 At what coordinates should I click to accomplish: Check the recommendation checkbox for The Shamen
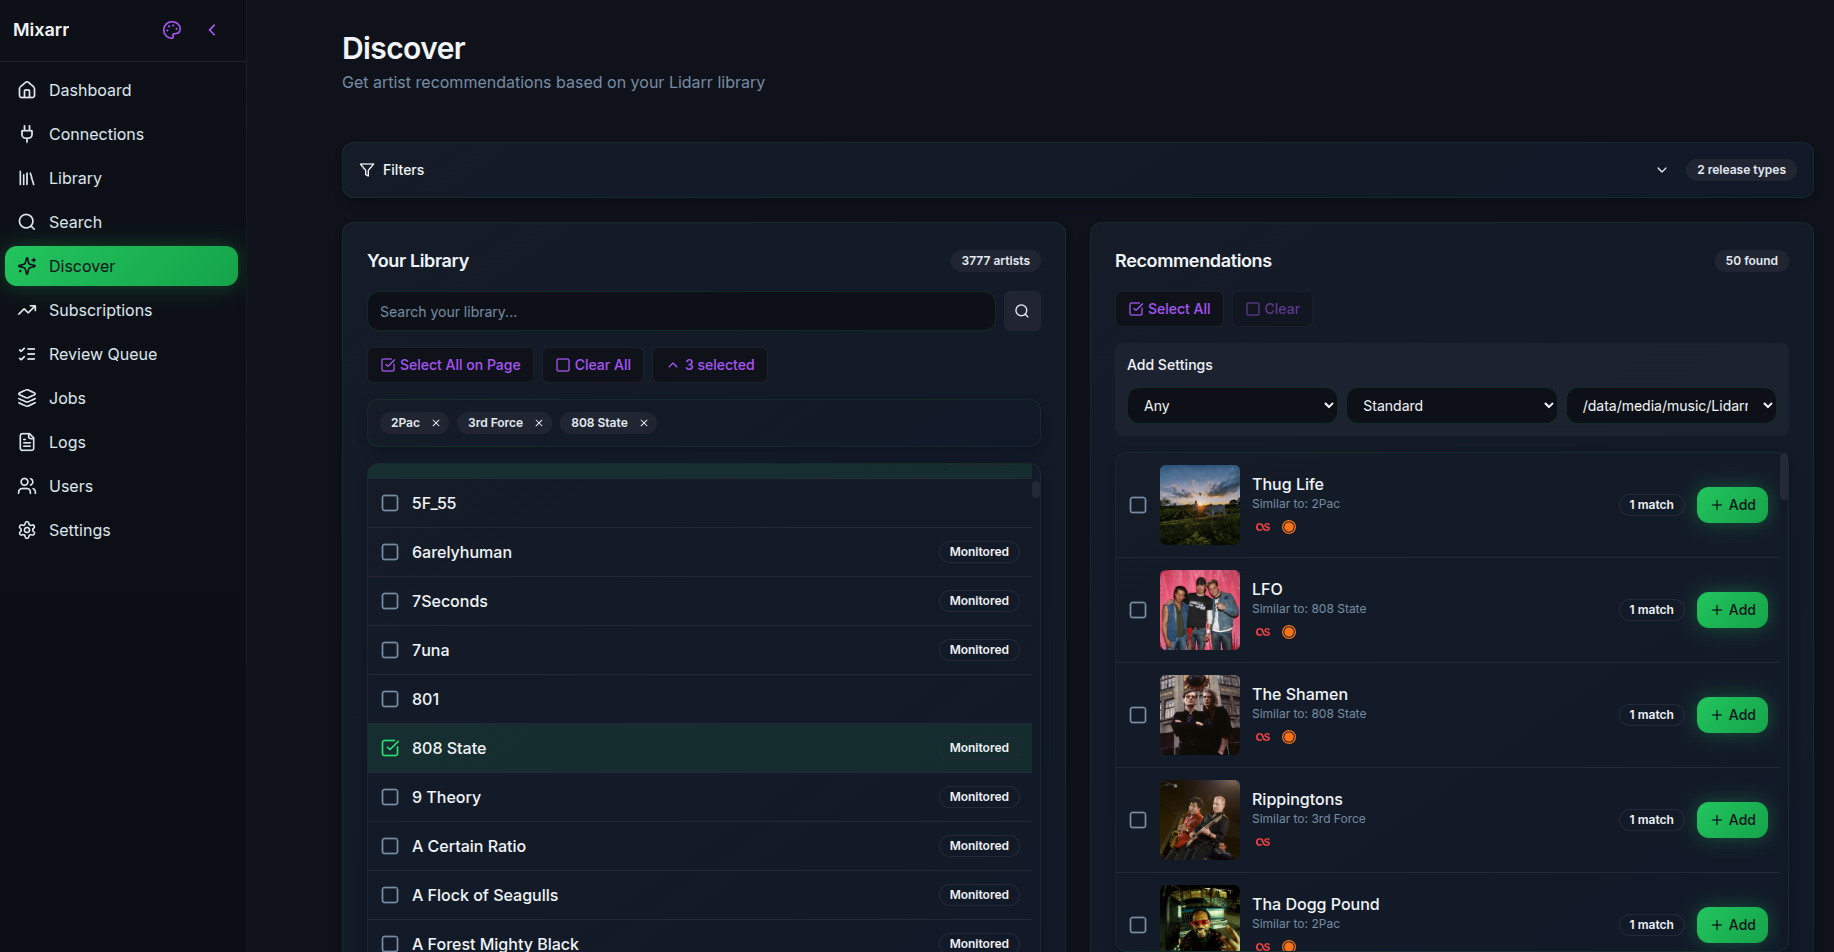click(1138, 715)
